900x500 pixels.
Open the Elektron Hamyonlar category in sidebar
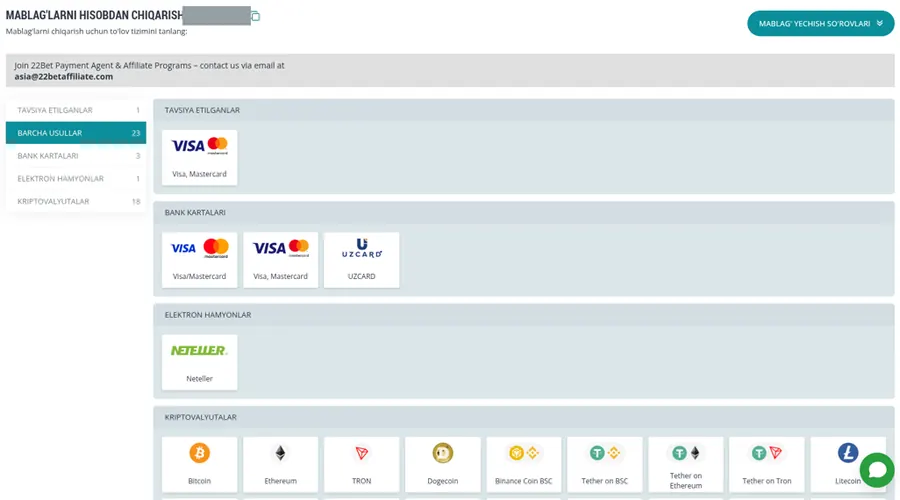pos(76,179)
